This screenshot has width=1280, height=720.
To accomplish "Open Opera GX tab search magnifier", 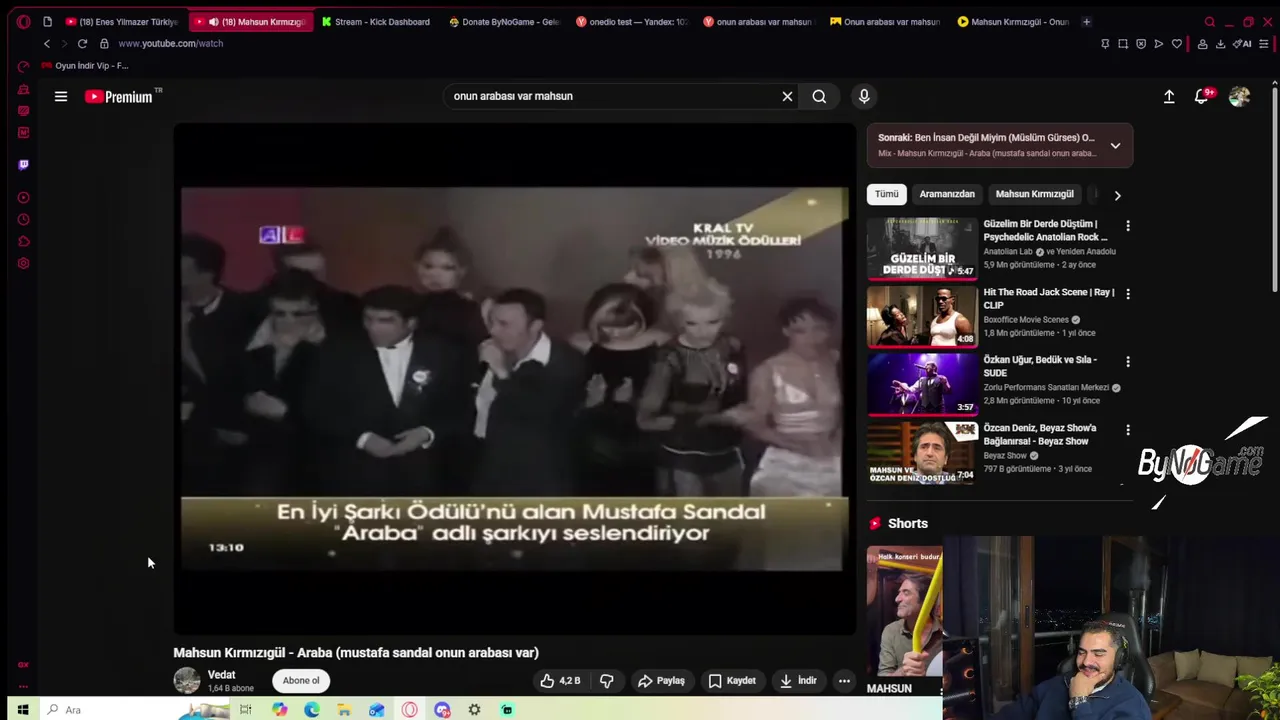I will (1210, 21).
